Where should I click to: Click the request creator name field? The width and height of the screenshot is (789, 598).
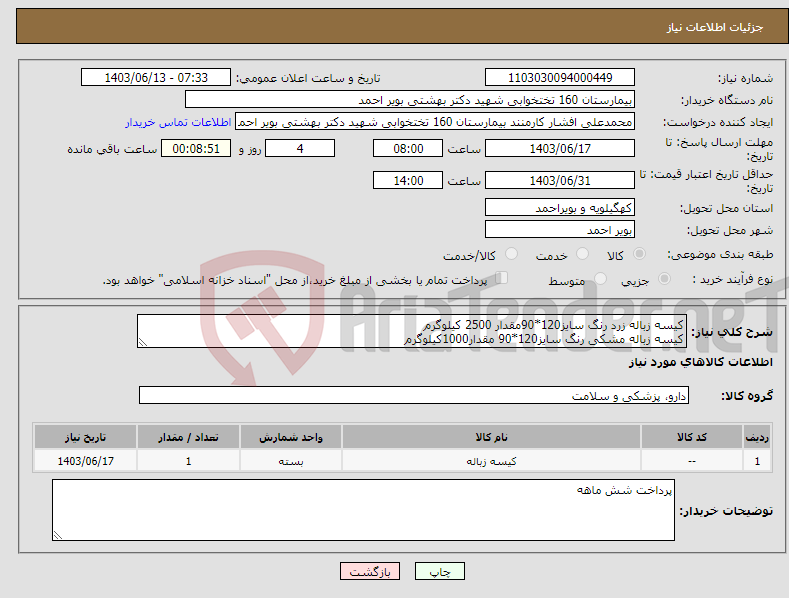435,122
